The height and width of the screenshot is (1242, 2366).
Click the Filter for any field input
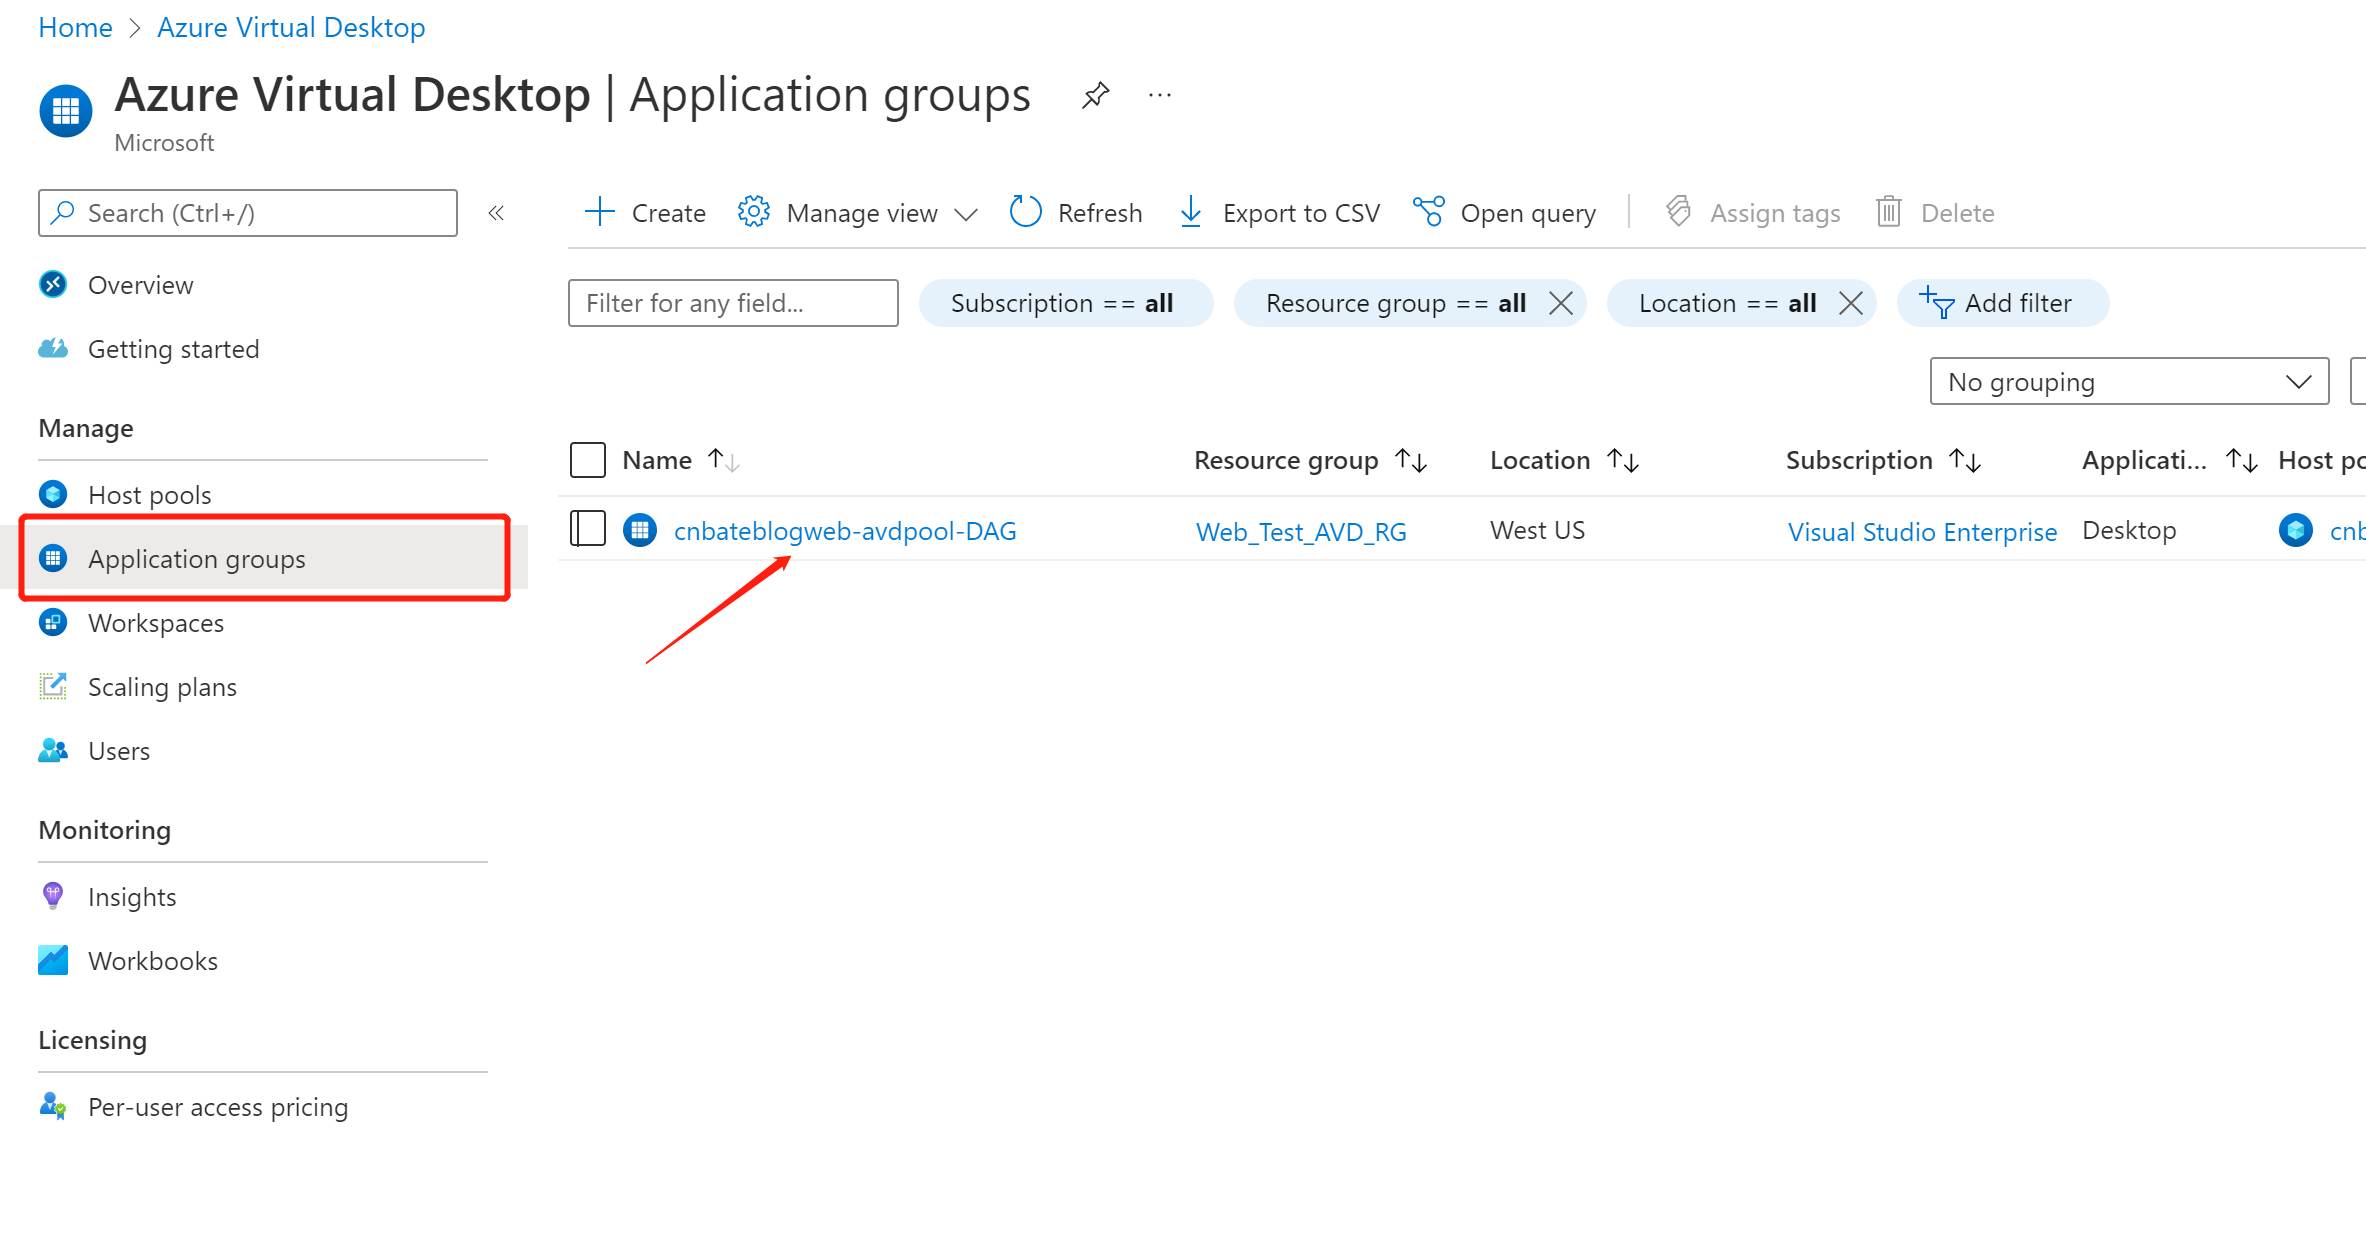[x=732, y=303]
